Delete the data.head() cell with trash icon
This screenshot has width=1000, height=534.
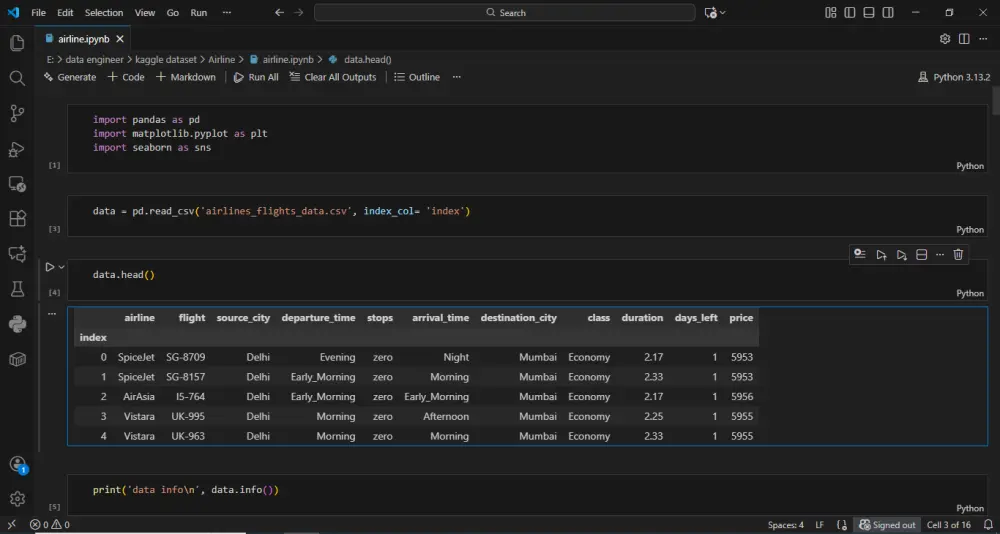[958, 255]
